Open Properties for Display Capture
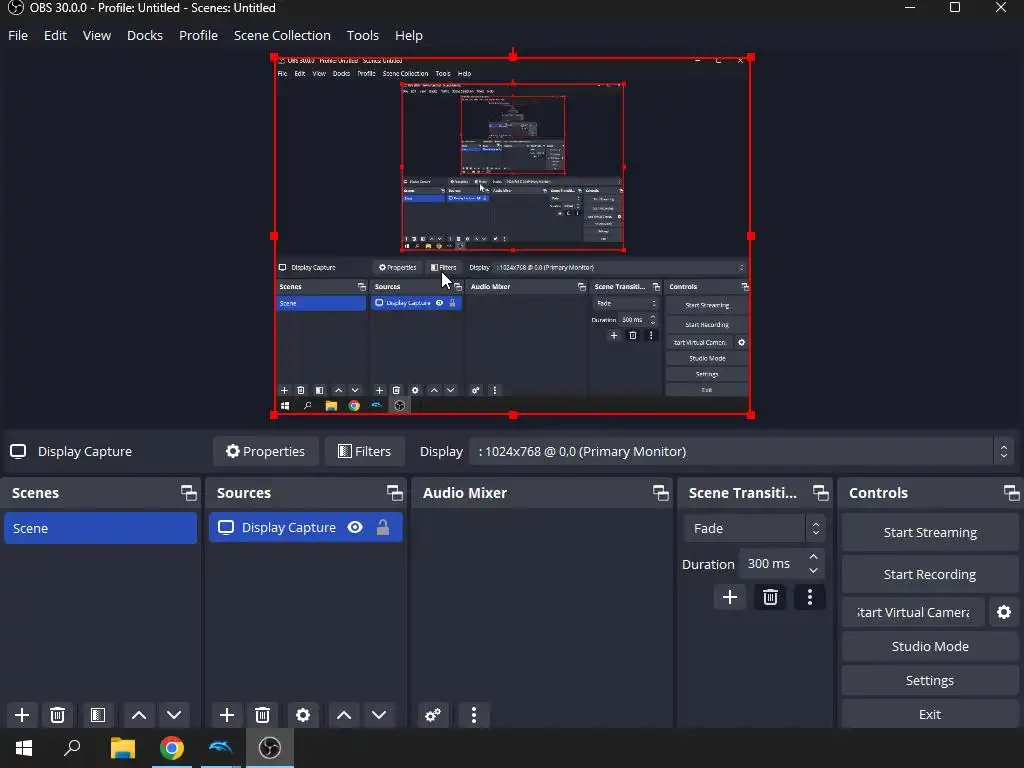Viewport: 1024px width, 768px height. coord(266,451)
